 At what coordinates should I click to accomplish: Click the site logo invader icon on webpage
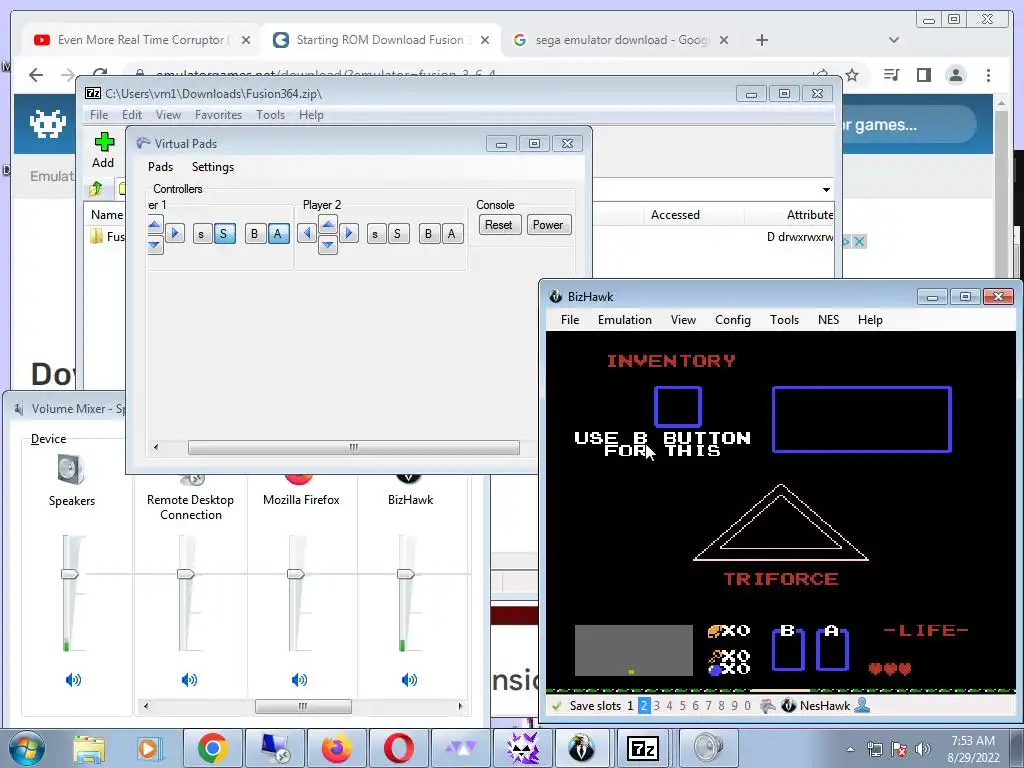coord(48,123)
